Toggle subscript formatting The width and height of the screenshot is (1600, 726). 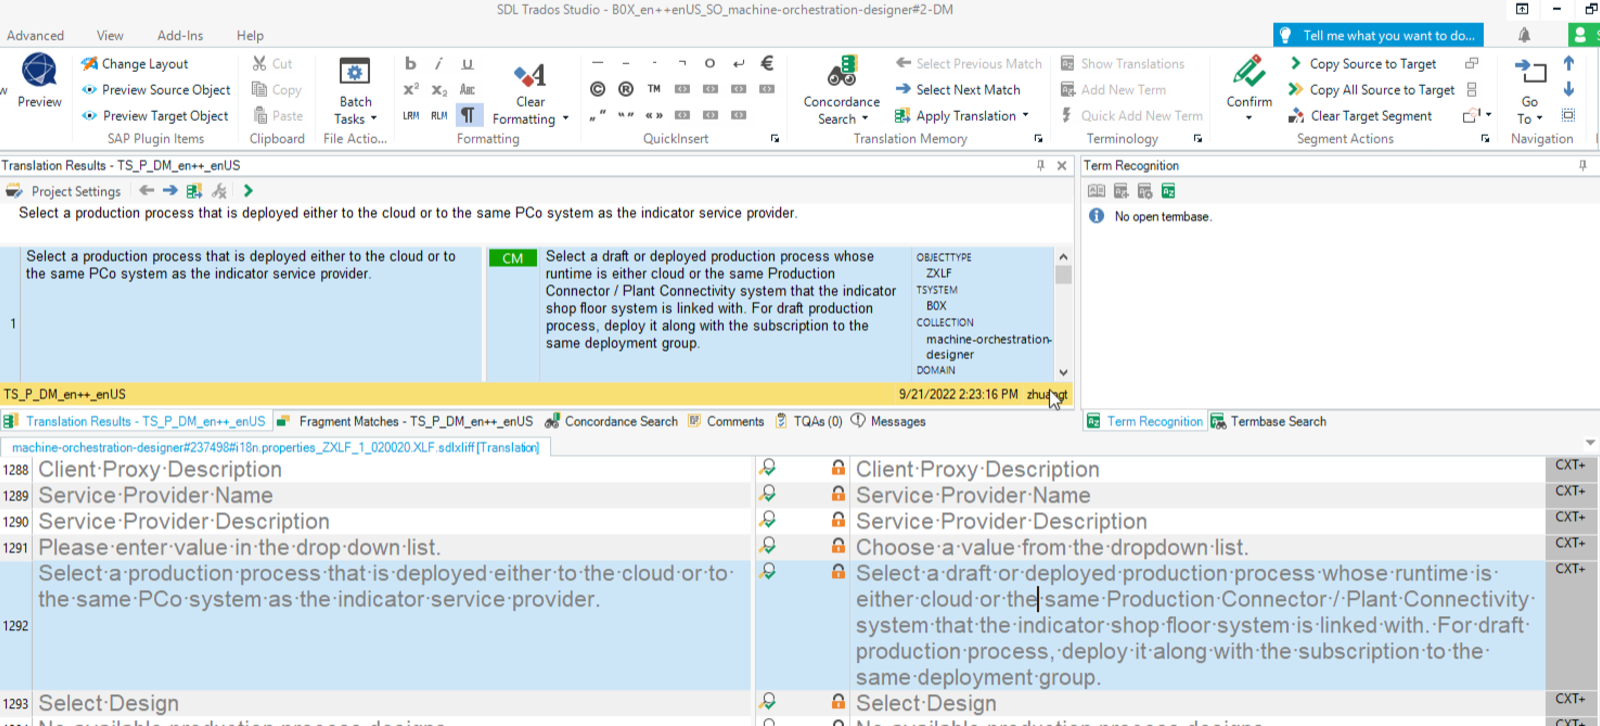439,89
